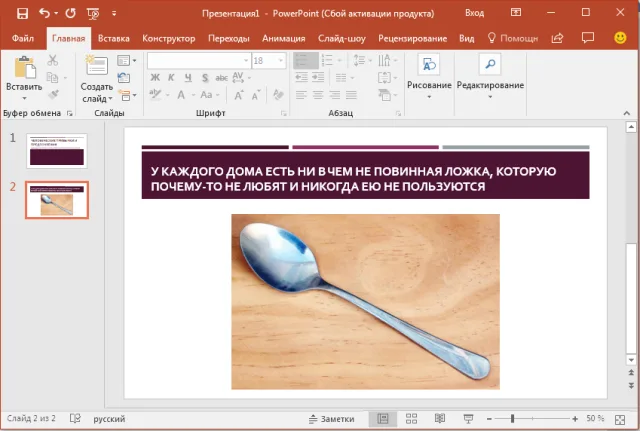Open the Шрифт dialog launcher

point(284,113)
